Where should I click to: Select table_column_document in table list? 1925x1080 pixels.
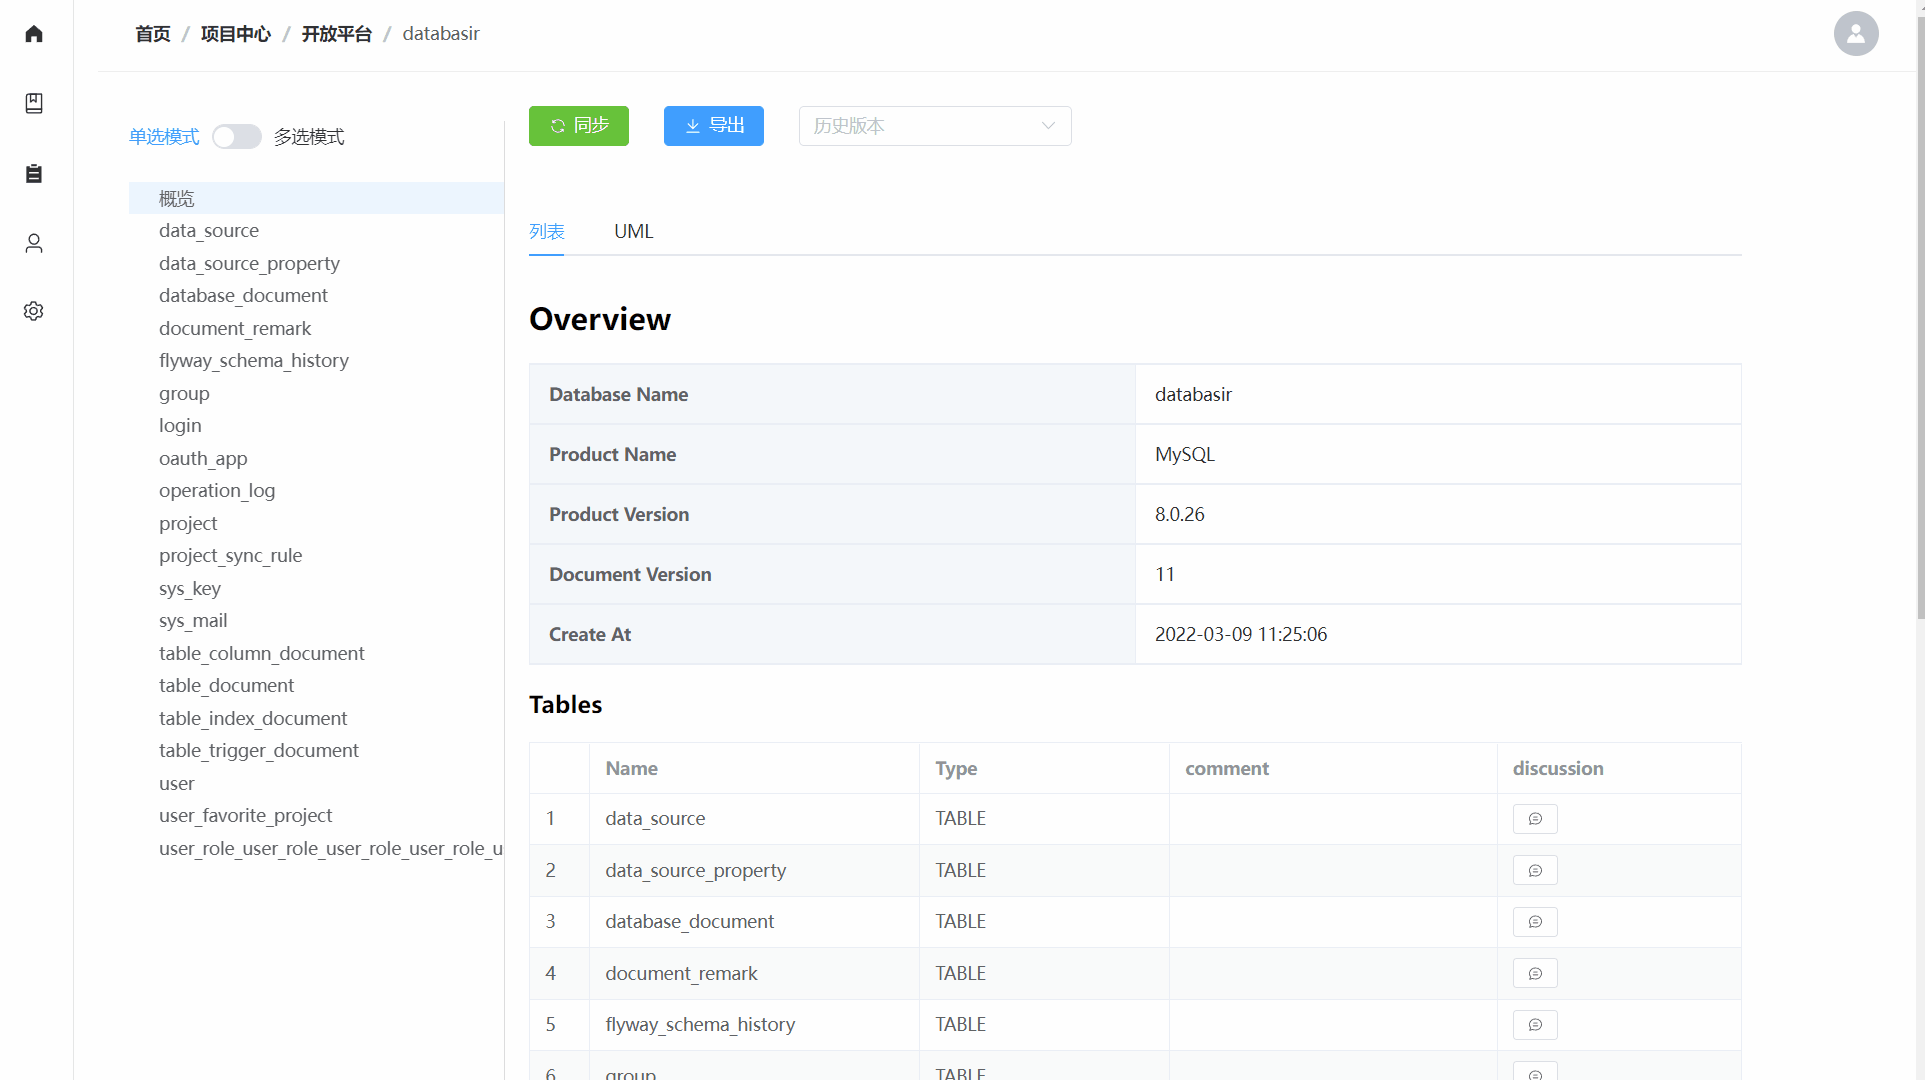point(261,654)
